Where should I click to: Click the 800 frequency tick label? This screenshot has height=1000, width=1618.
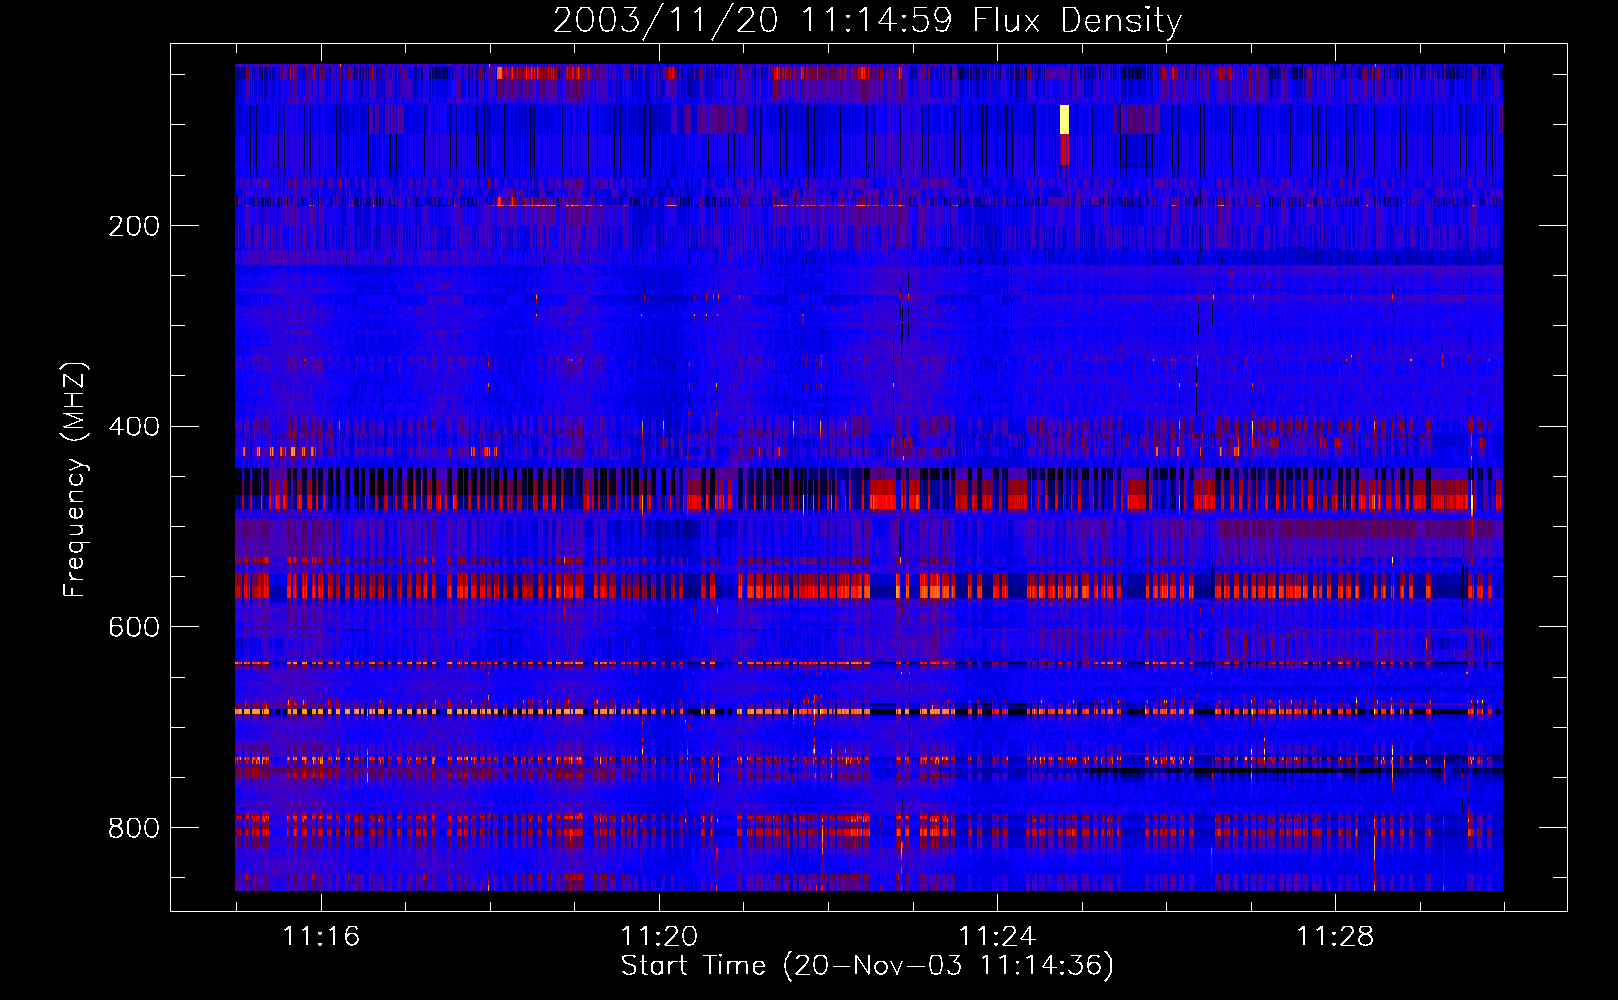(x=134, y=828)
